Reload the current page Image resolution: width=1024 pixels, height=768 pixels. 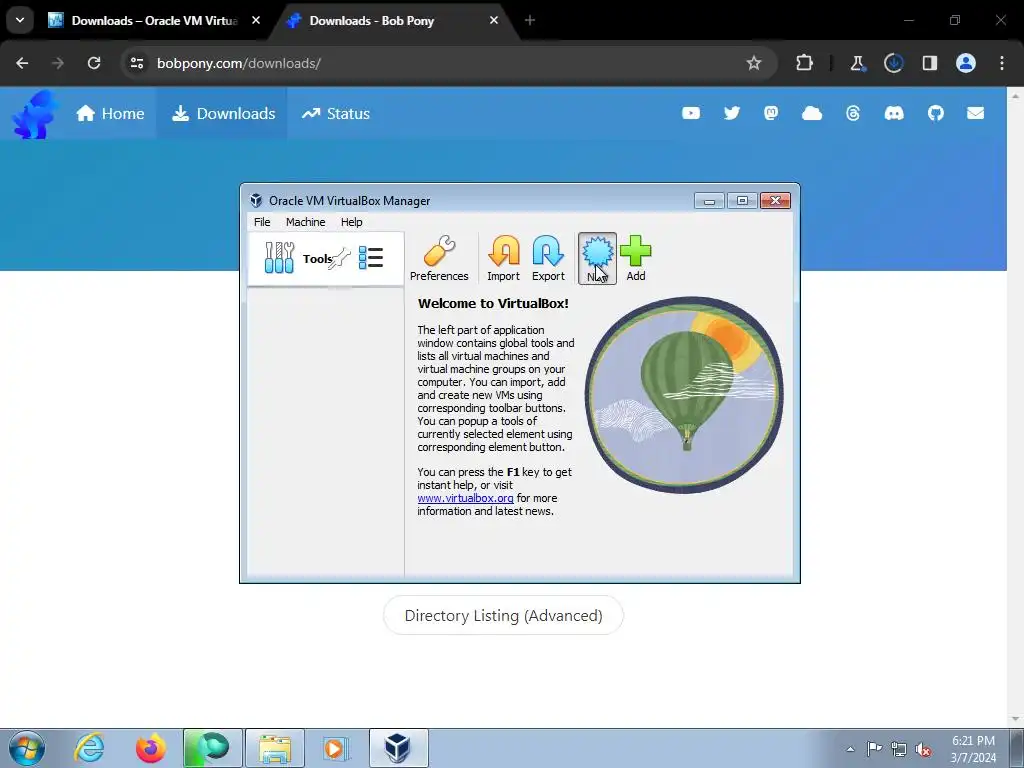tap(94, 63)
